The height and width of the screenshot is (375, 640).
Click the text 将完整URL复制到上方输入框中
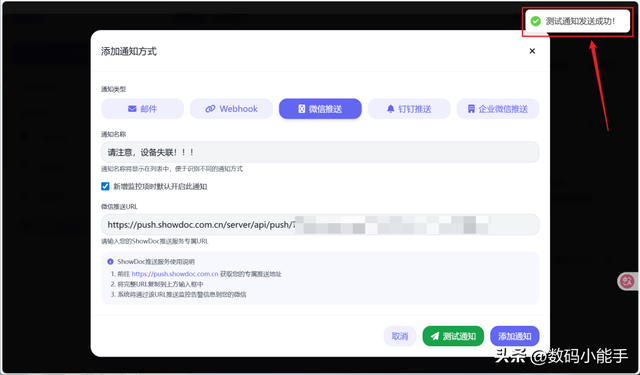tap(160, 284)
